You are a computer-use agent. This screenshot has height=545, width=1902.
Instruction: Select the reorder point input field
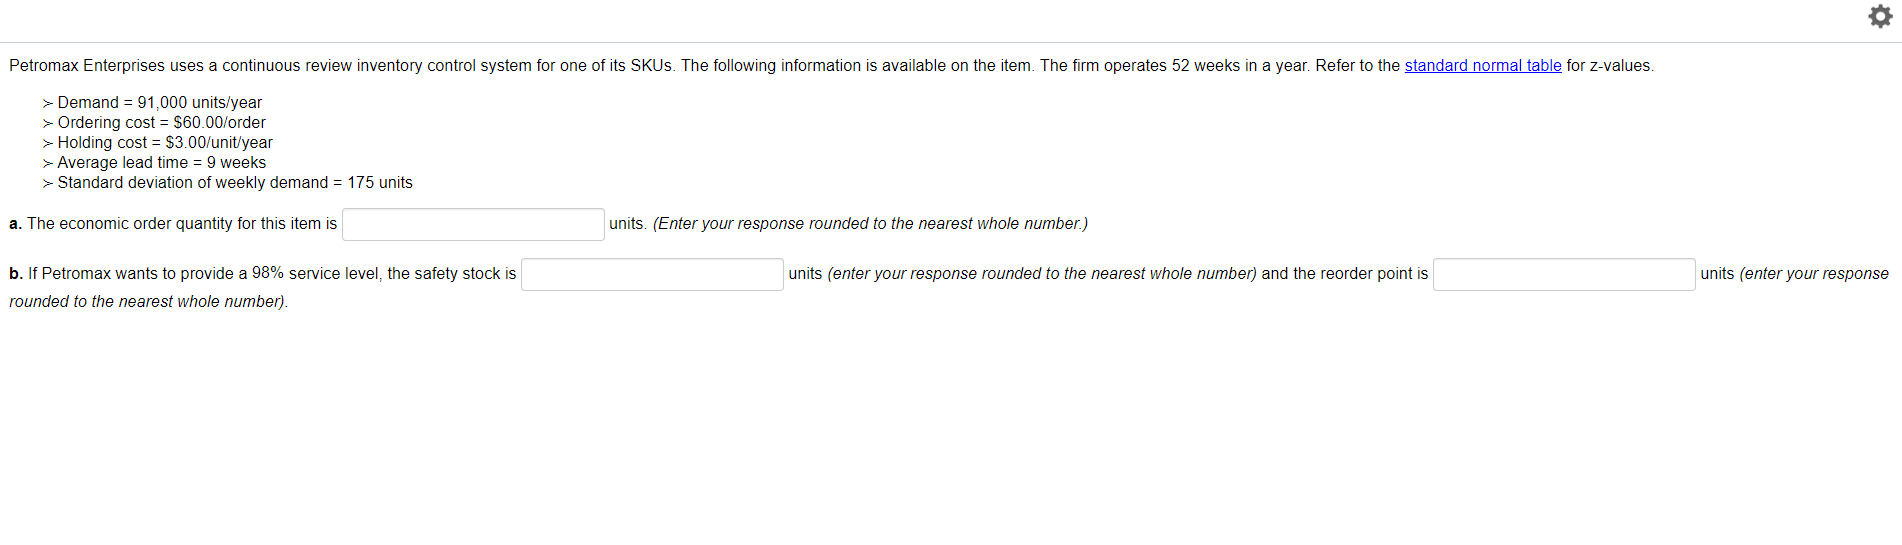pos(1563,274)
